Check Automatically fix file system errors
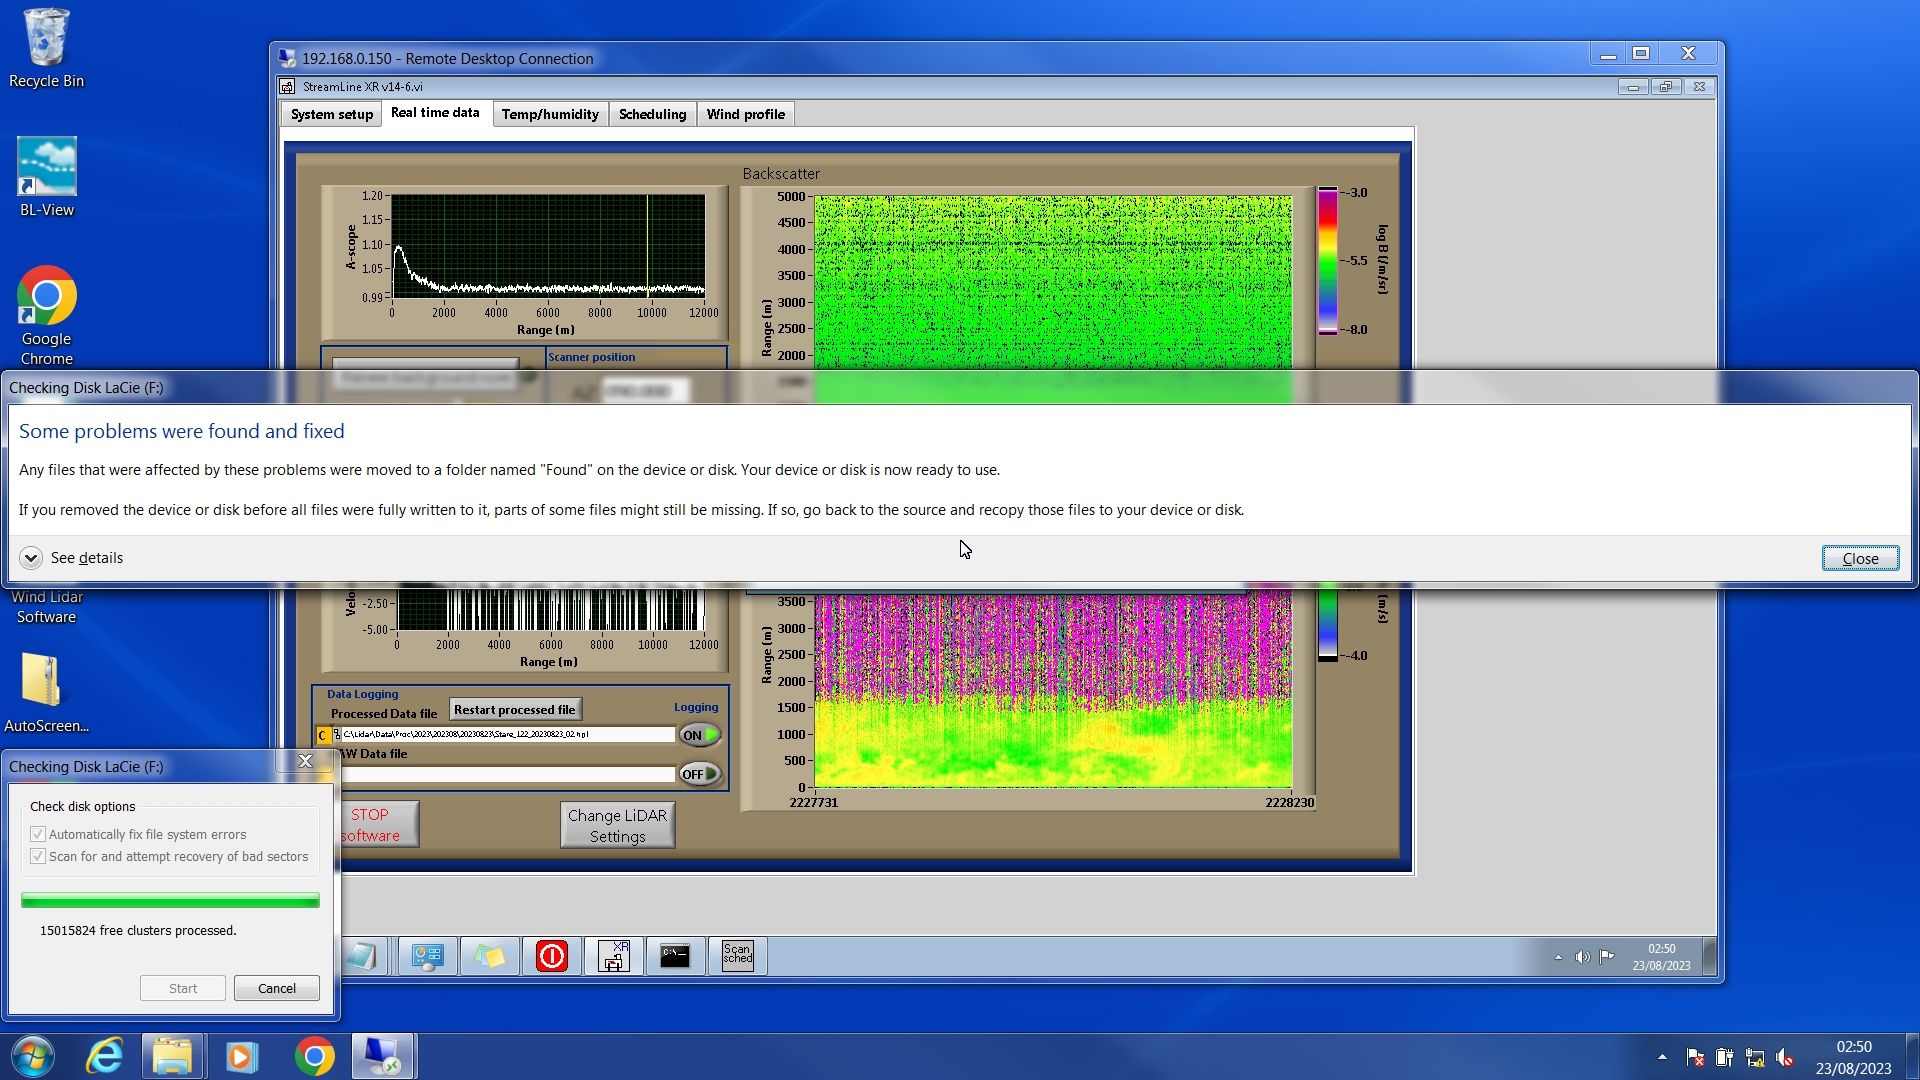 pos(38,834)
